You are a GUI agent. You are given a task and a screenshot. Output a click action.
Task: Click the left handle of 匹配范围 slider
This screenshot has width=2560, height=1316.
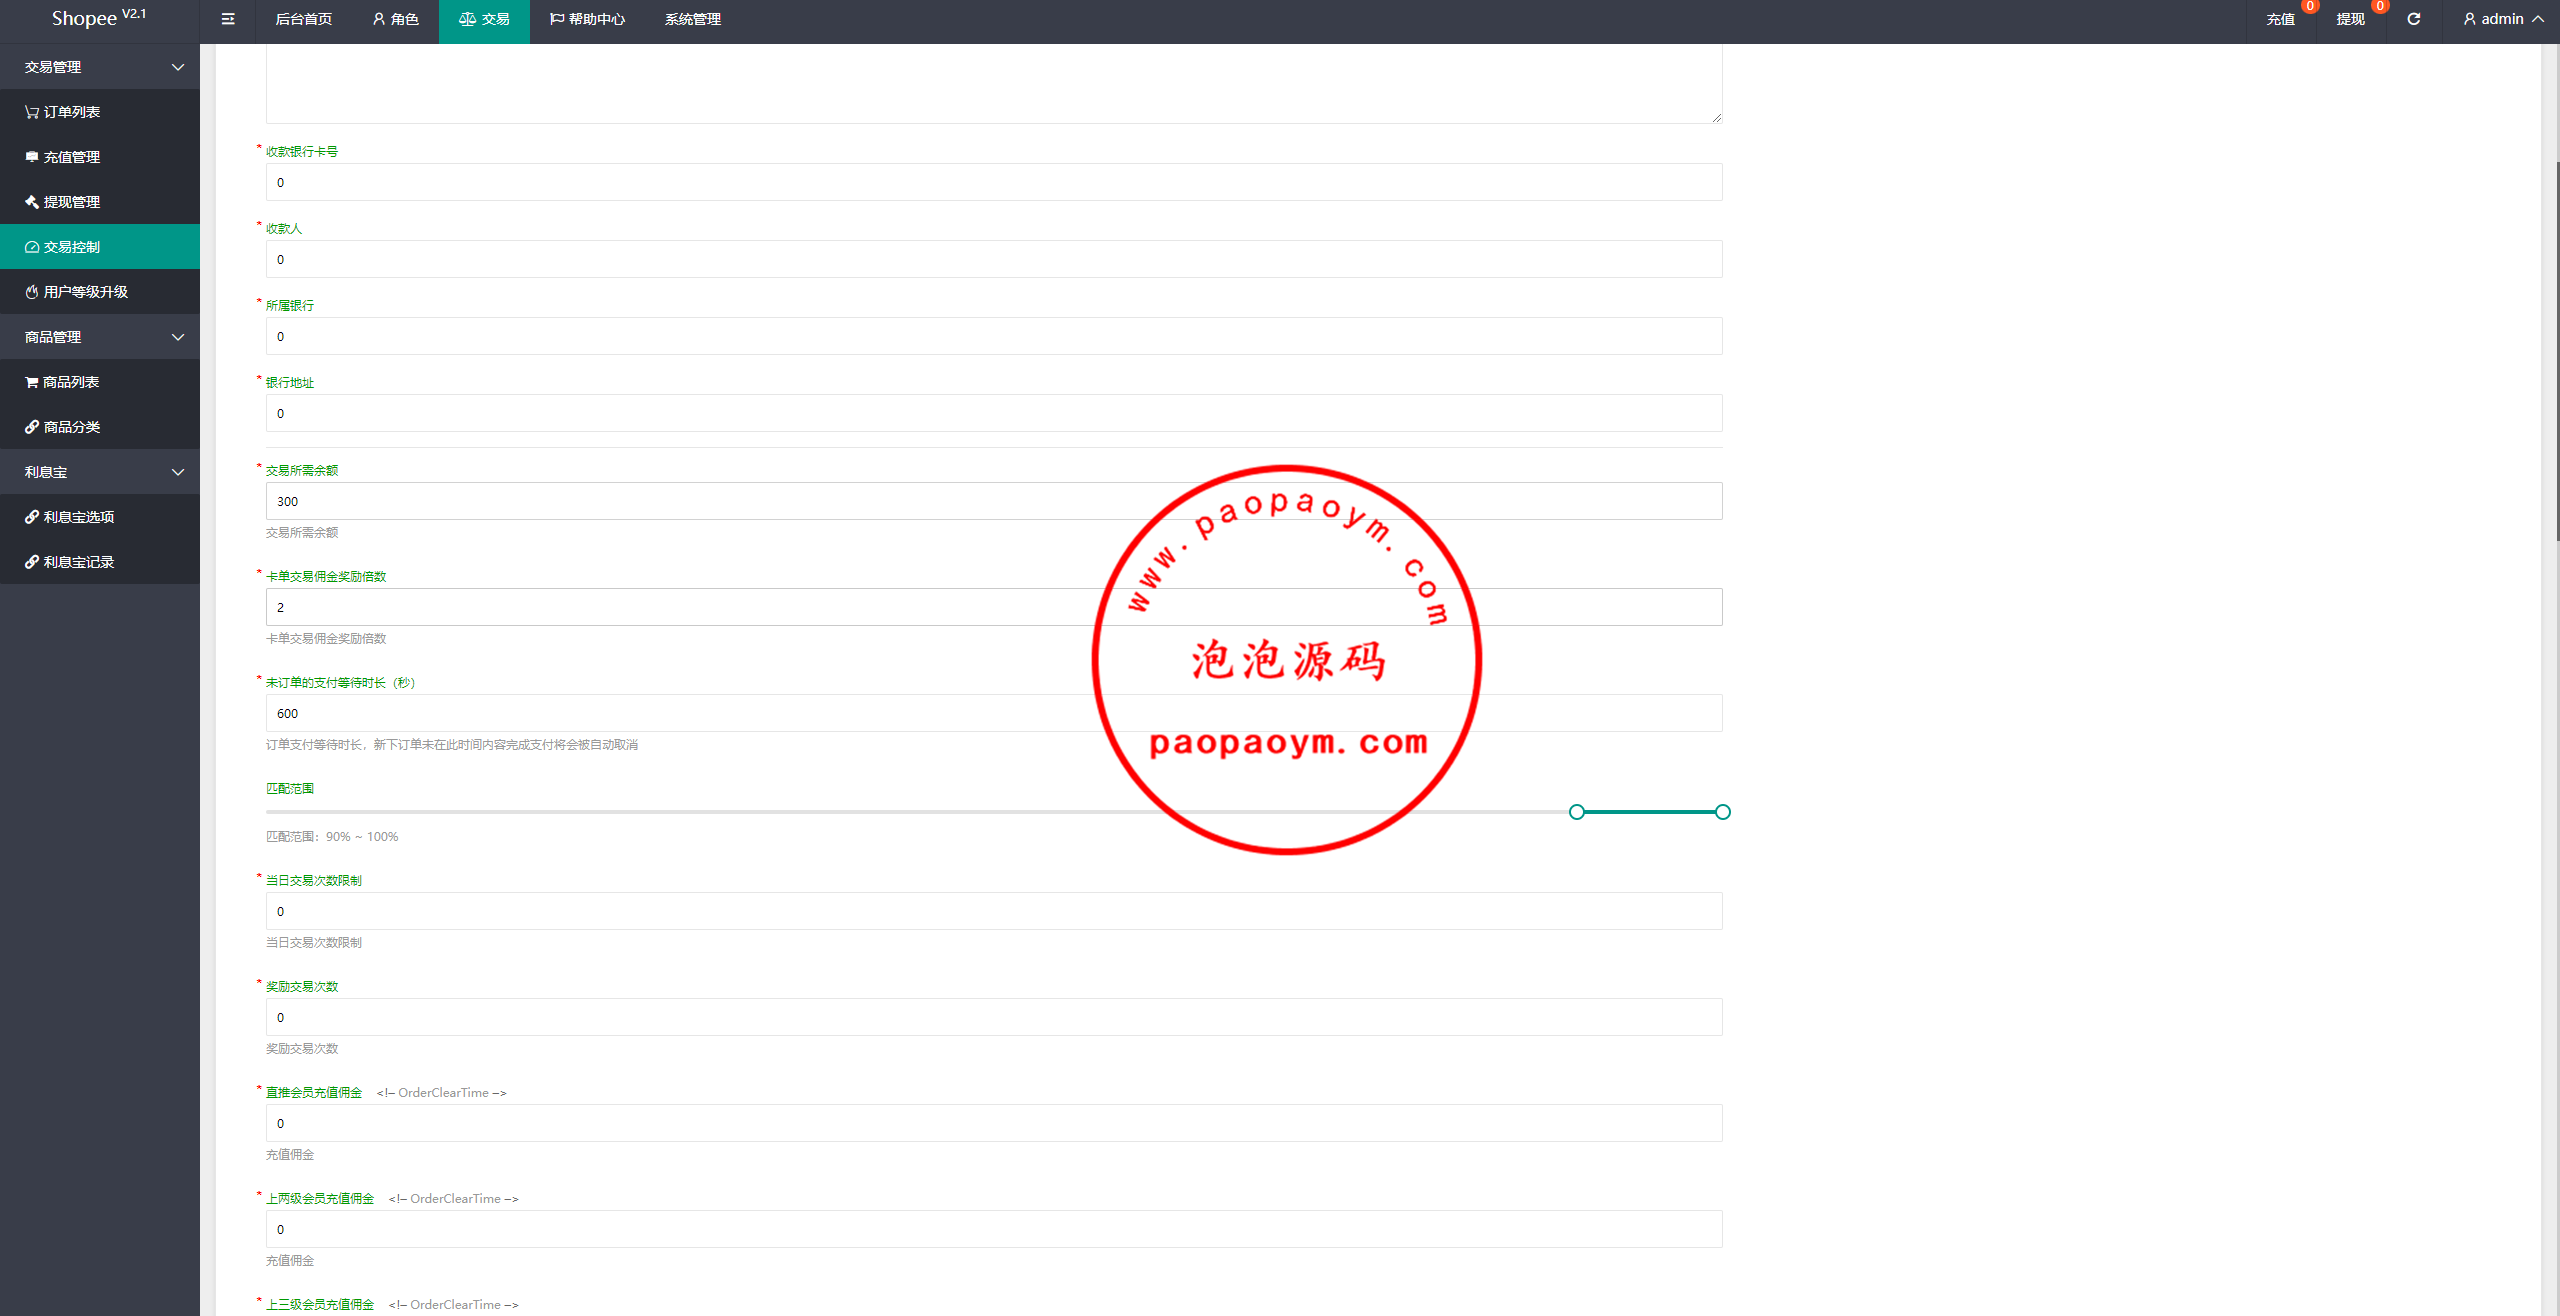(x=1577, y=812)
